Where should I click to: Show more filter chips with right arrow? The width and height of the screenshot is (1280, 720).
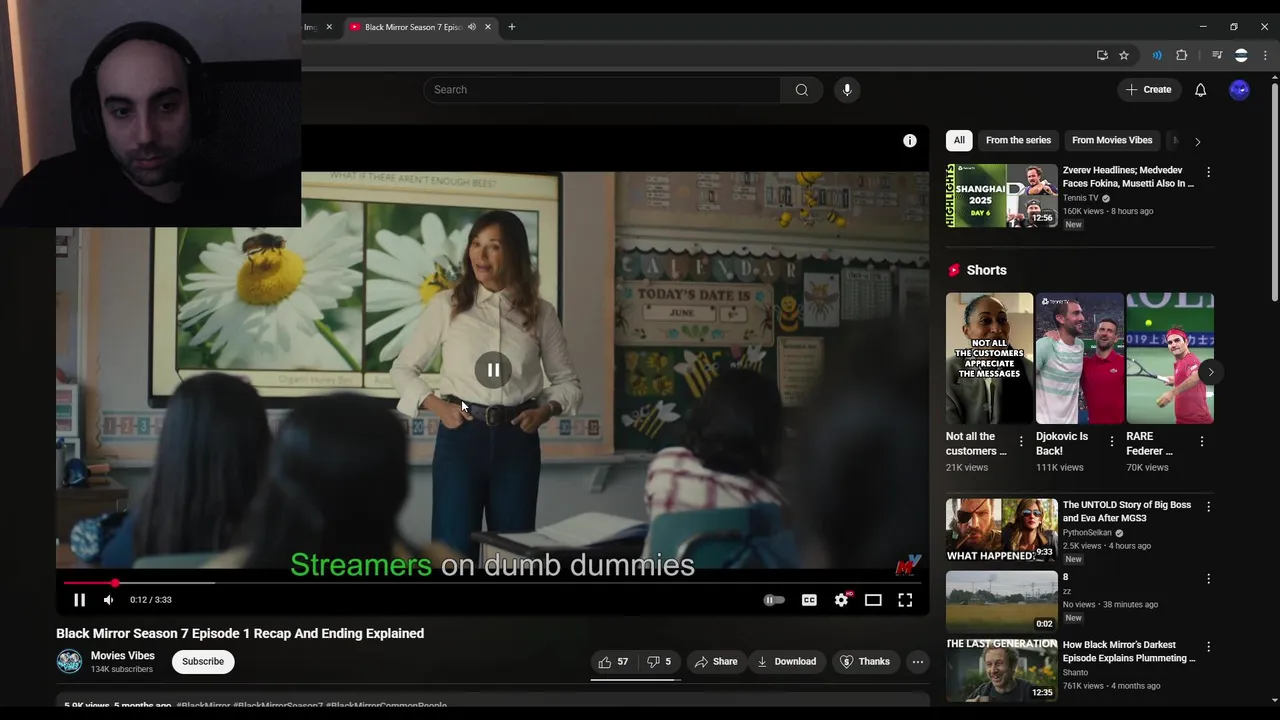click(1198, 141)
